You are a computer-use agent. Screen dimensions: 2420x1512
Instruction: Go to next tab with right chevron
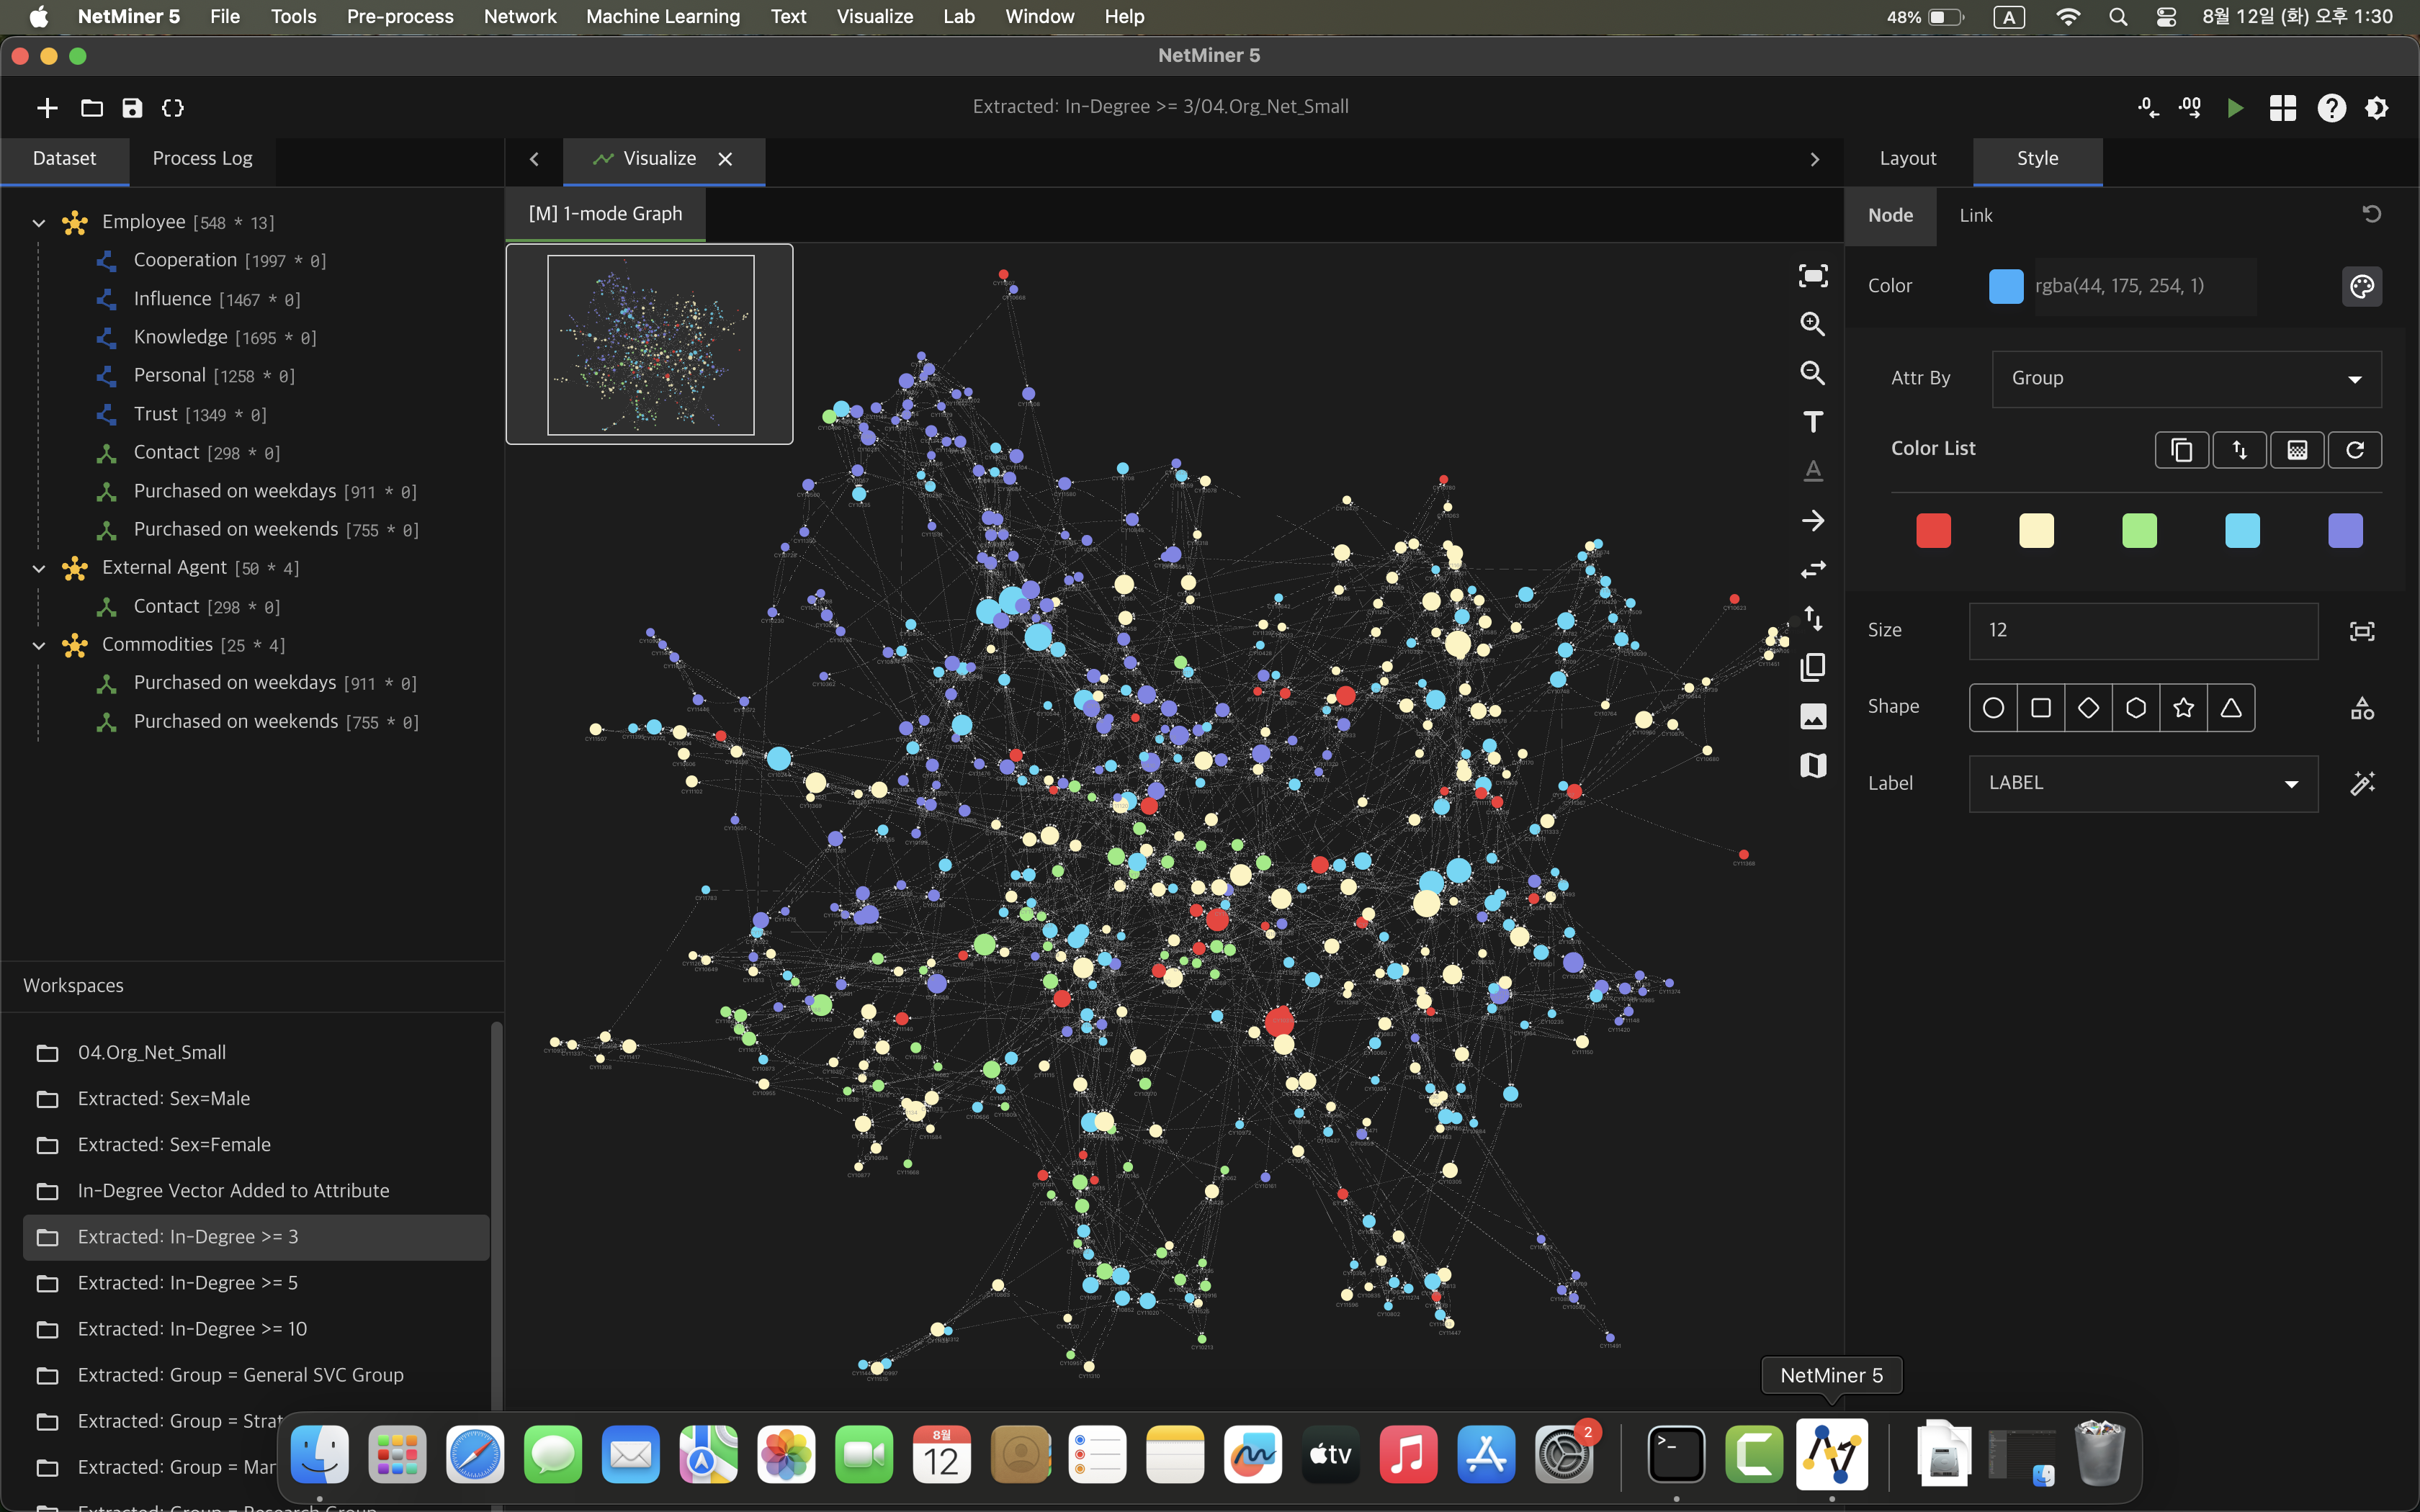click(1815, 159)
